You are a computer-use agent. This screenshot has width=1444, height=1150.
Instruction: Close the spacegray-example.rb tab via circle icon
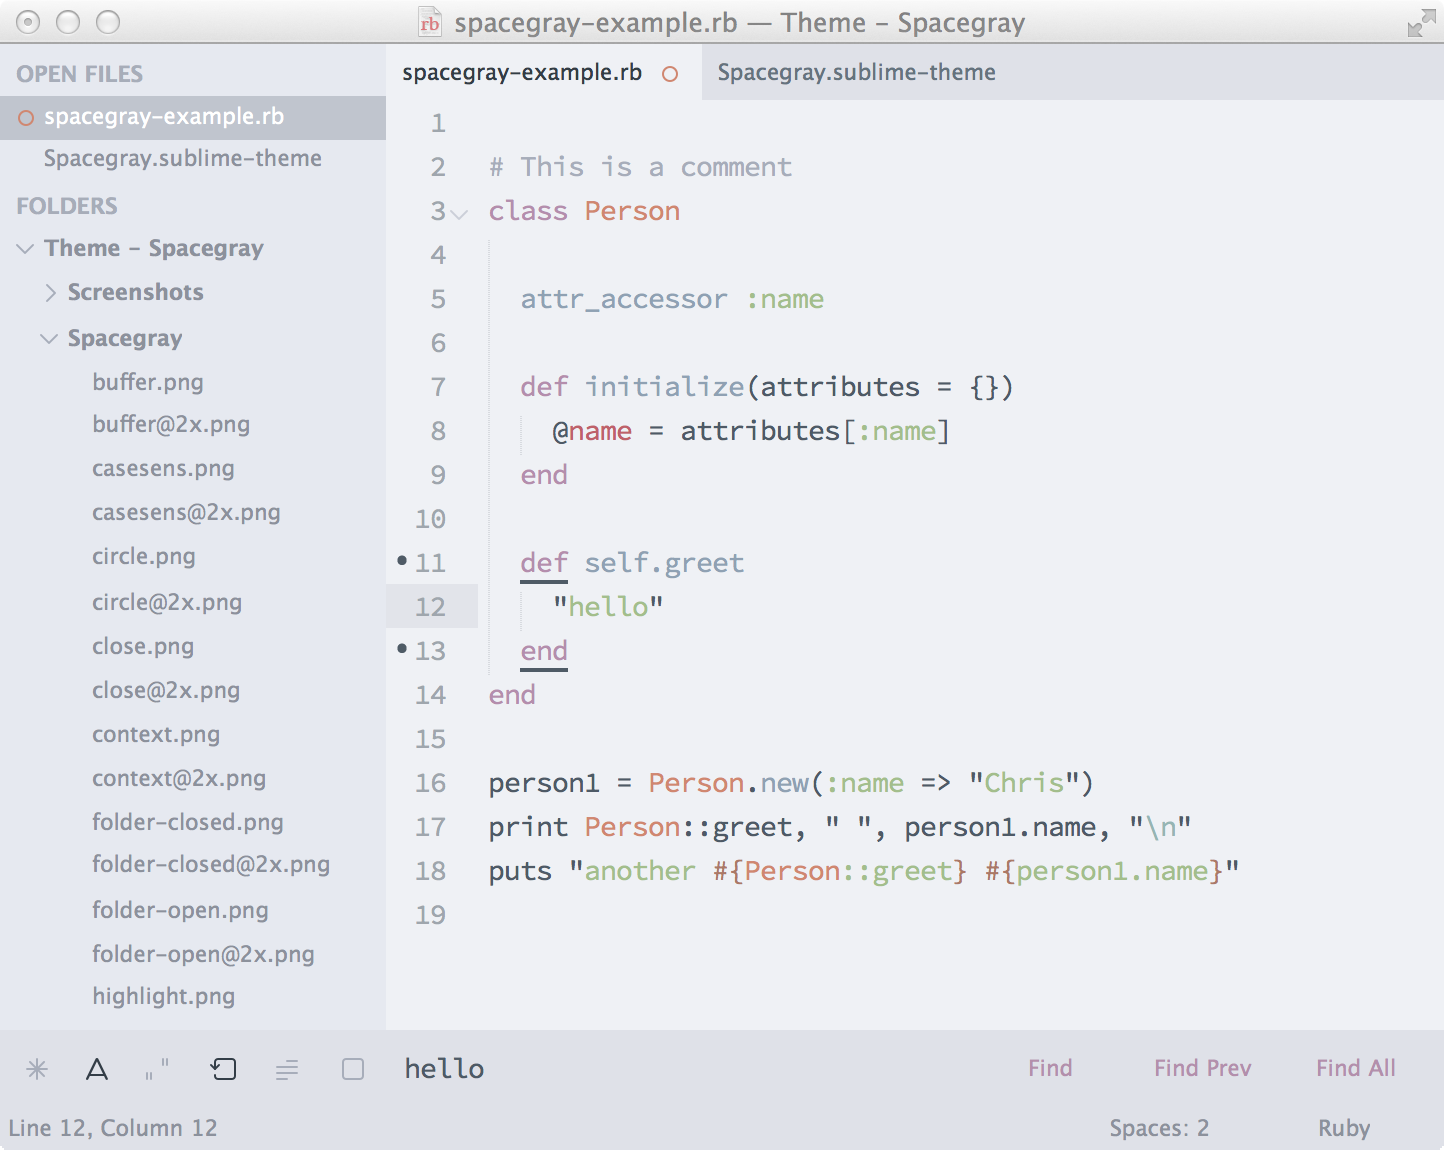click(670, 74)
